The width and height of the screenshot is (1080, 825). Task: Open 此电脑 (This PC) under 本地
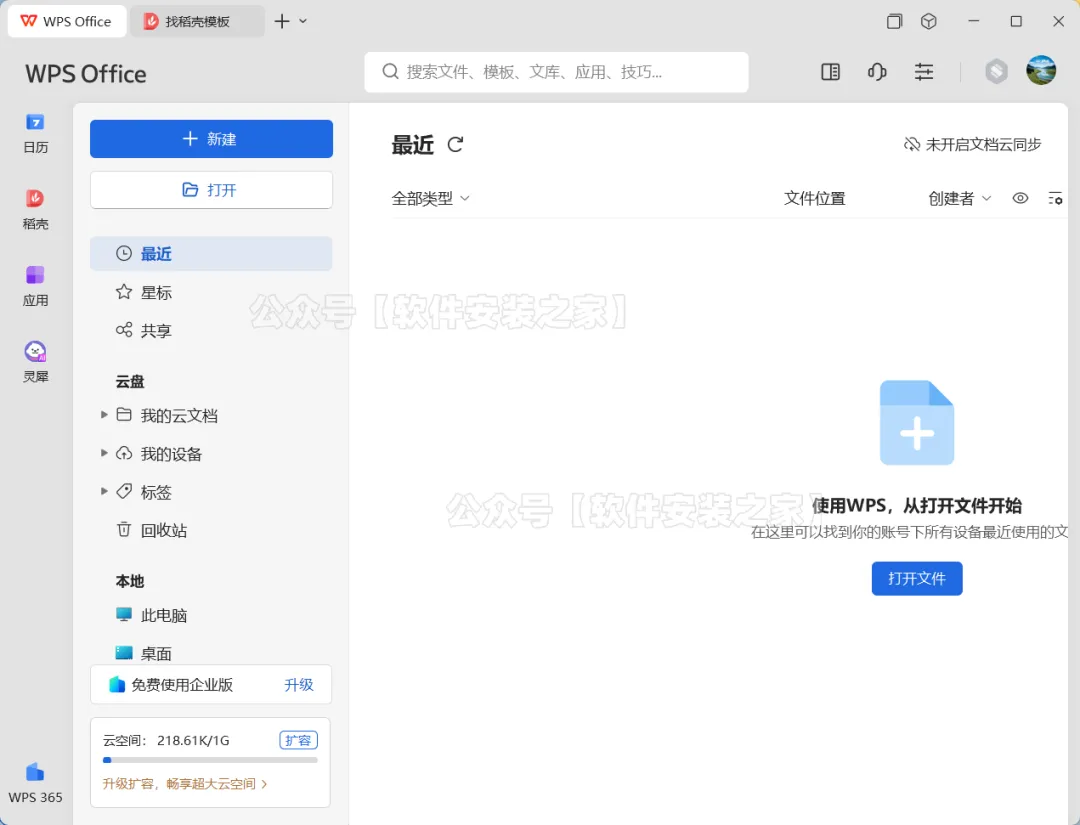coord(211,615)
